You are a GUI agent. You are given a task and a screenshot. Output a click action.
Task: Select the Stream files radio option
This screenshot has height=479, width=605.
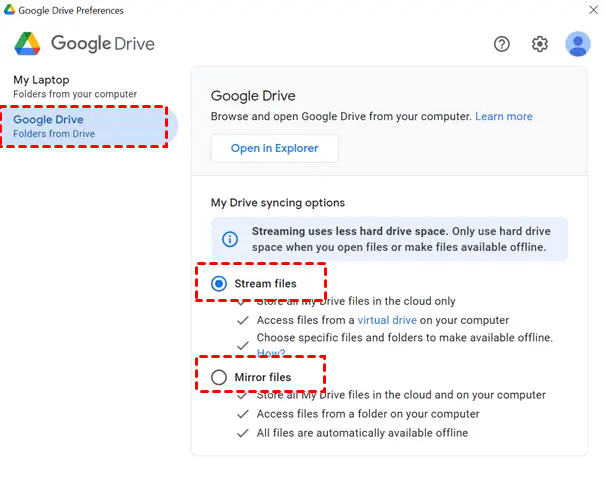point(220,284)
